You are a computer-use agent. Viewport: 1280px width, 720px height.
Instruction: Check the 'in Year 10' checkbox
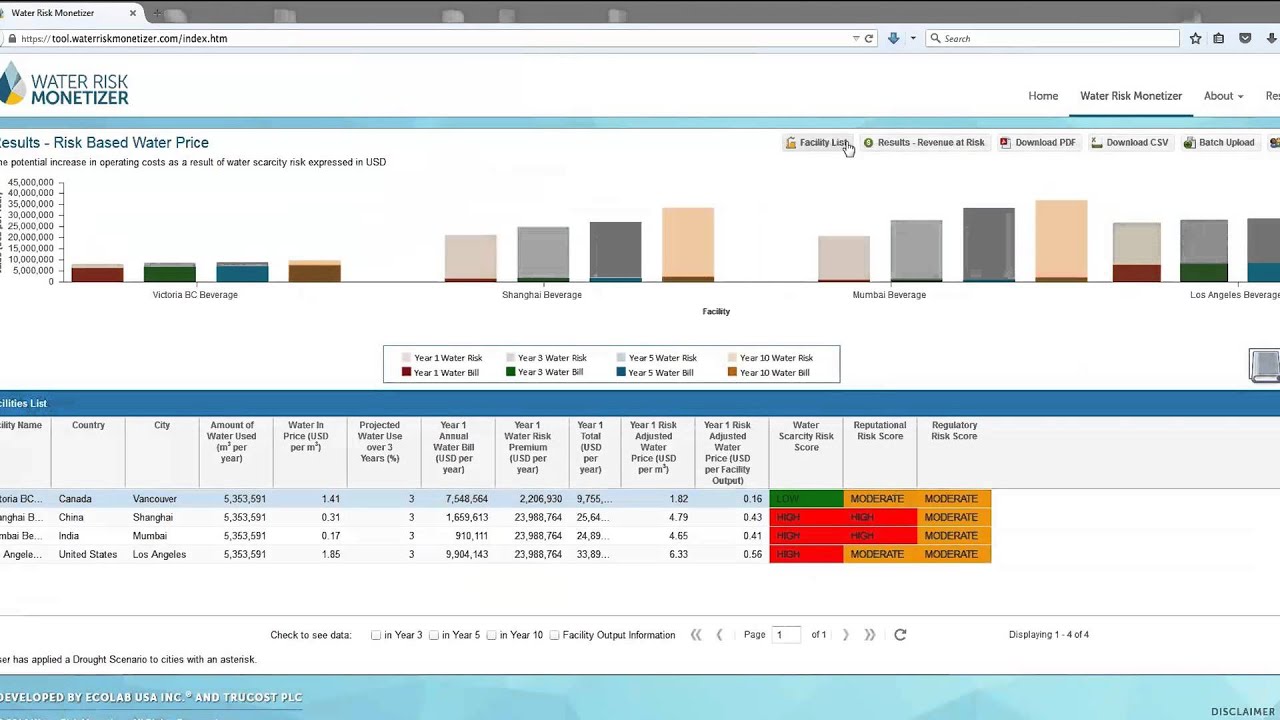coord(492,635)
